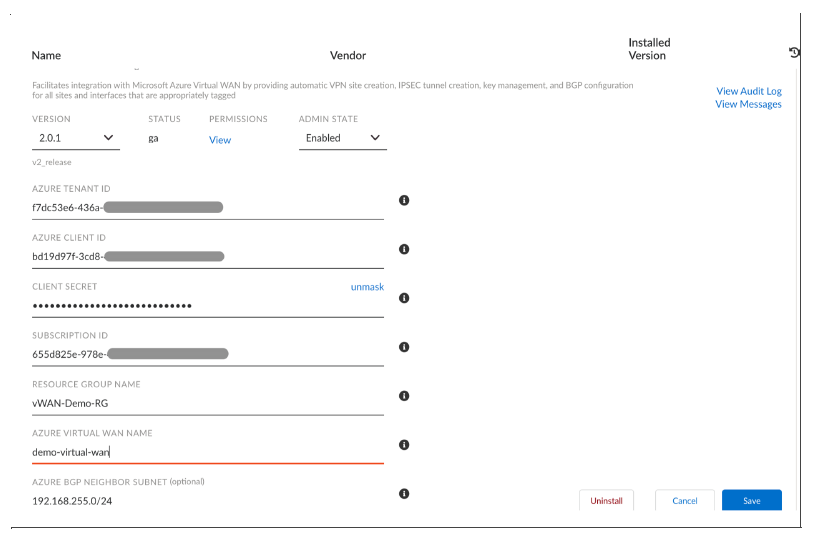Click the Resource Group Name info icon
This screenshot has height=545, width=819.
[404, 396]
